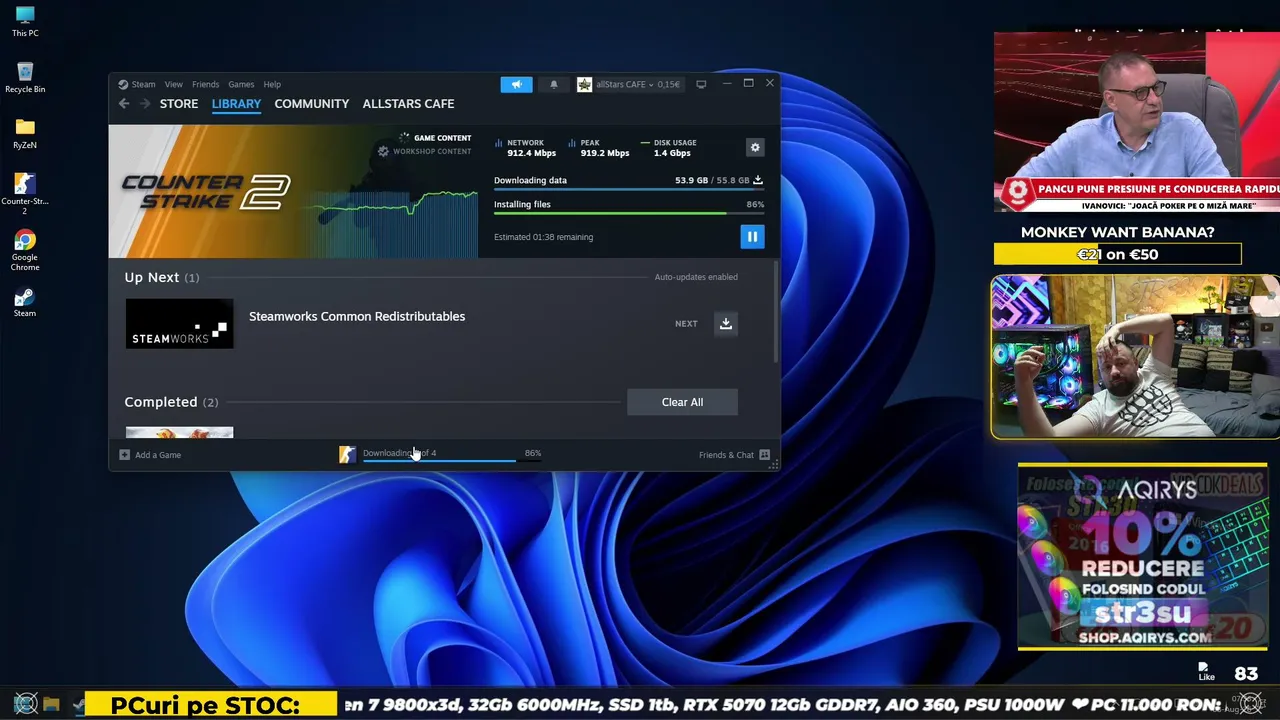1280x720 pixels.
Task: Clear all completed downloads
Action: click(x=682, y=402)
